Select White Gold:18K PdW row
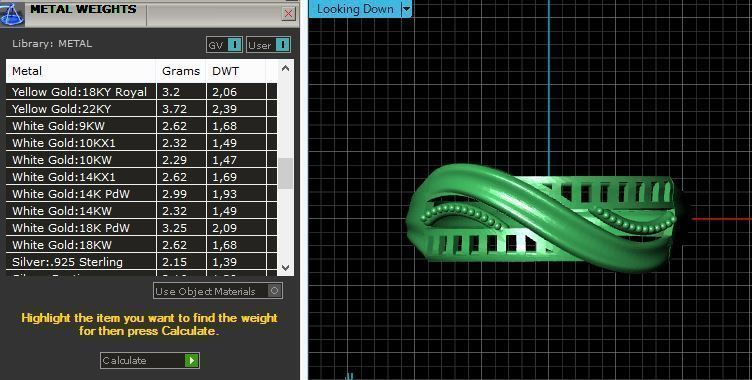The image size is (752, 380). 141,227
